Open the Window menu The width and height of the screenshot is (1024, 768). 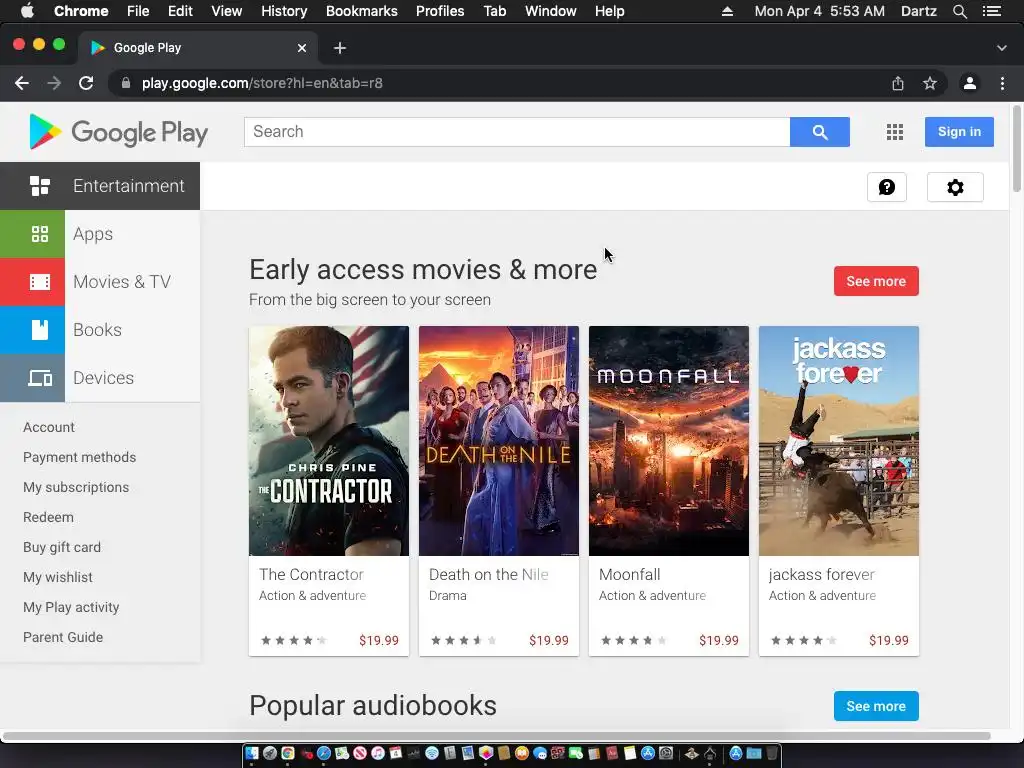(551, 11)
